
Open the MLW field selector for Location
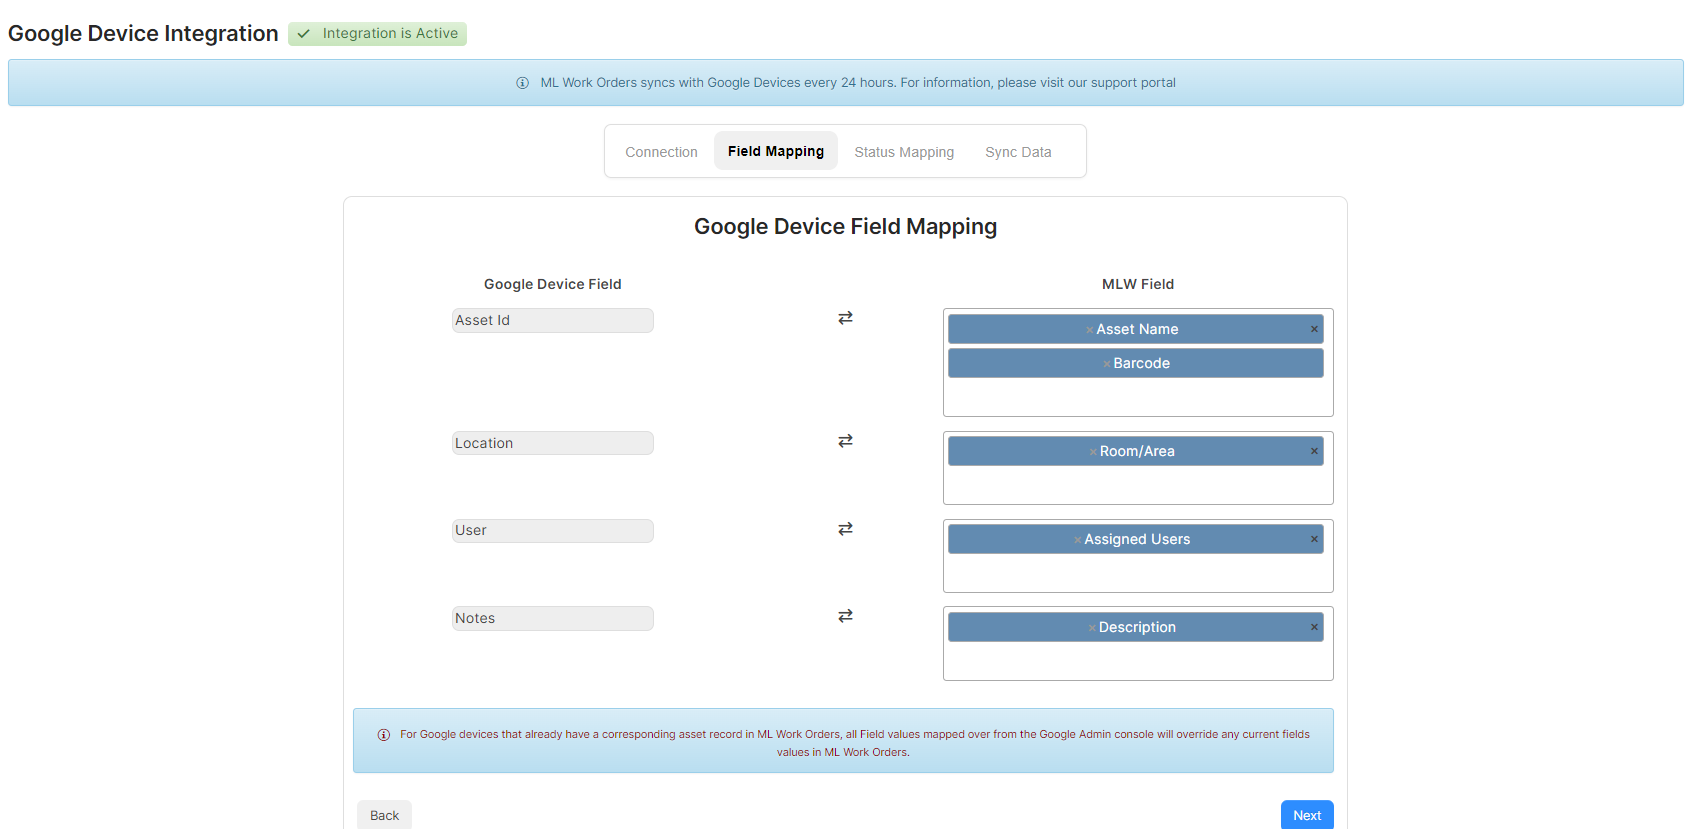coord(1138,485)
